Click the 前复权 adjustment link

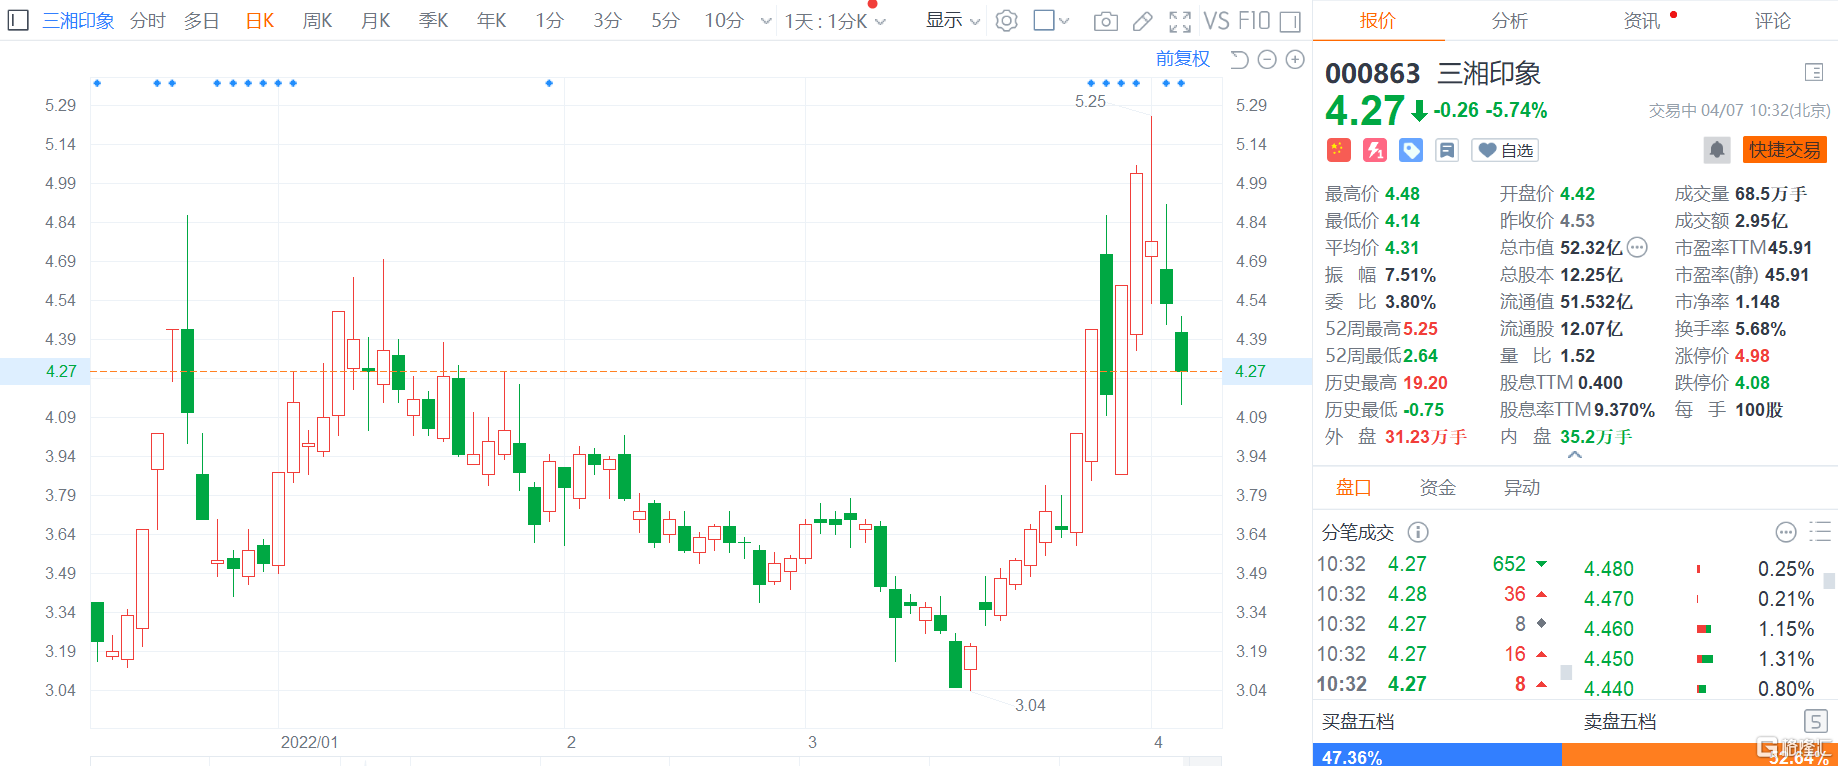[1183, 59]
